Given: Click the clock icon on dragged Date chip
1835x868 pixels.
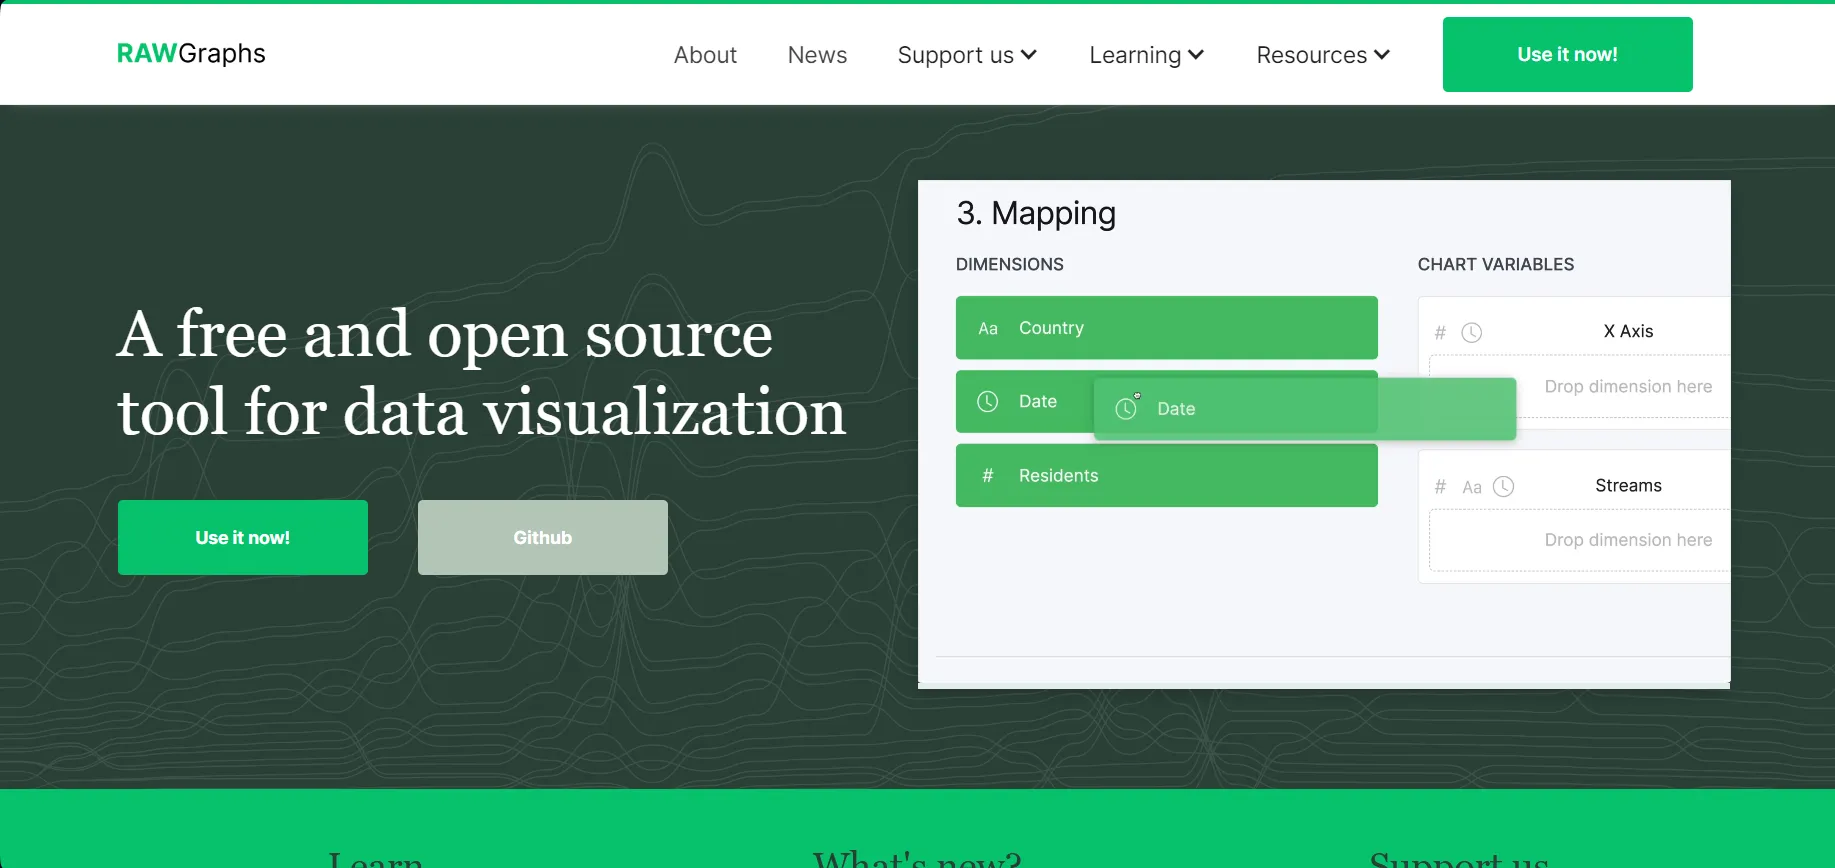Looking at the screenshot, I should point(1127,408).
